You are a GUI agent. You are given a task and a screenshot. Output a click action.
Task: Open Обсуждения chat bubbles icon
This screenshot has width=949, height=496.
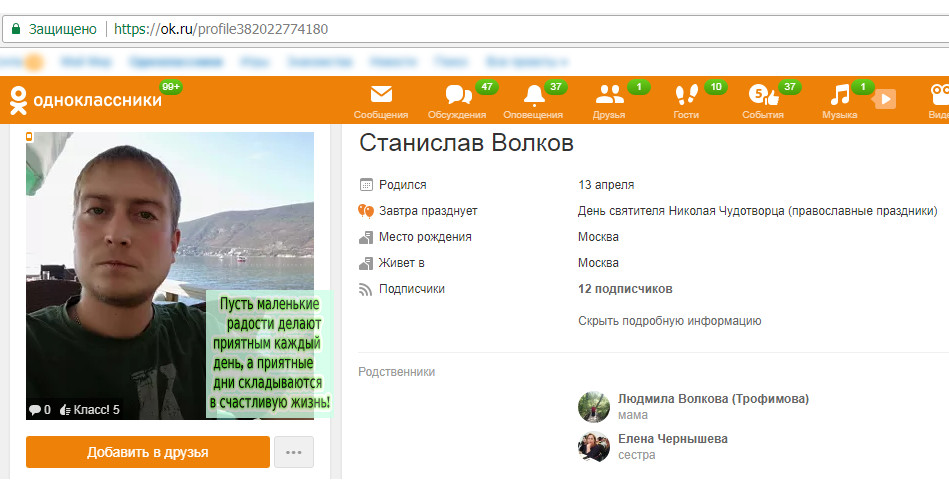pos(458,95)
